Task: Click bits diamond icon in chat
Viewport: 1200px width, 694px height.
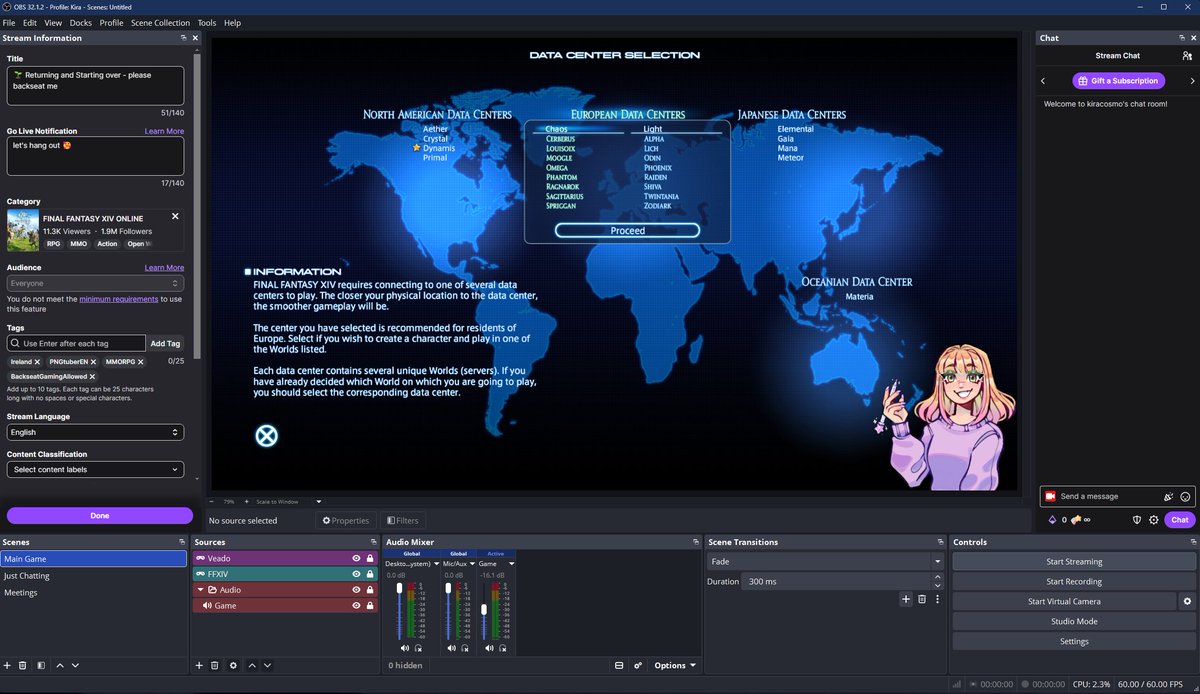Action: 1051,520
